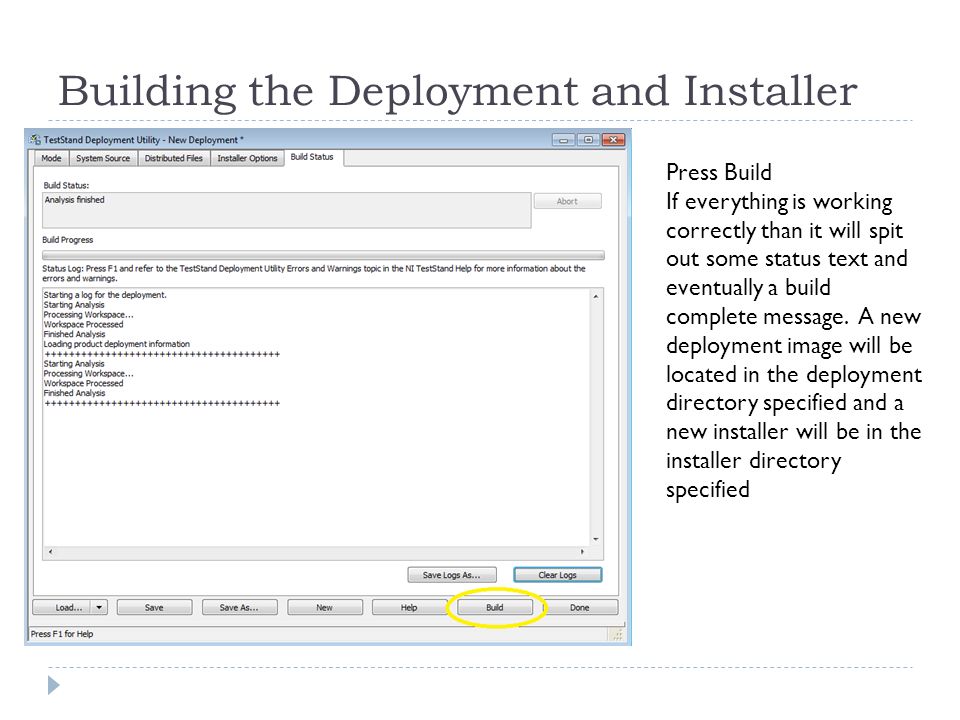Minimize the Deployment Utility window
Viewport: 960px width, 720px height.
(x=563, y=140)
